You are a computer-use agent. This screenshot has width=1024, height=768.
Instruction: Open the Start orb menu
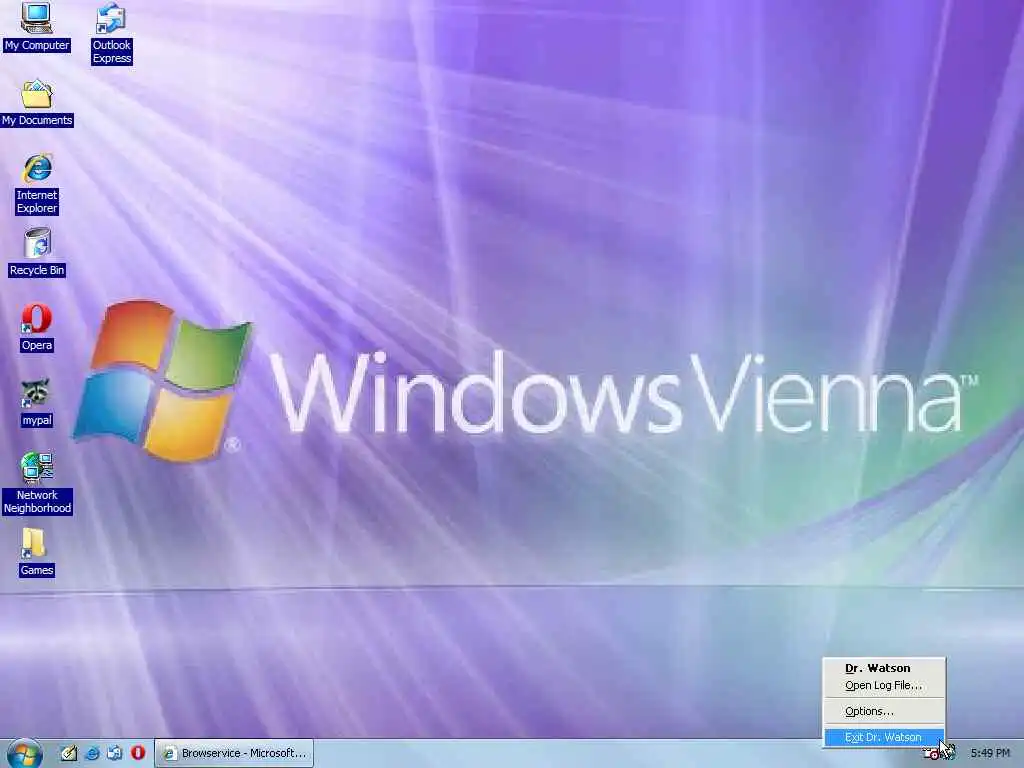coord(24,754)
